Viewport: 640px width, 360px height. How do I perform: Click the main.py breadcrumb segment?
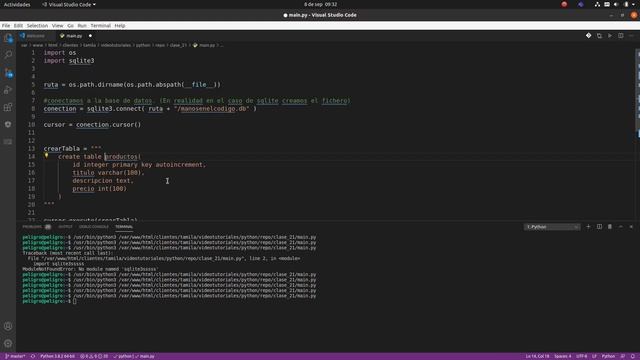pos(207,45)
